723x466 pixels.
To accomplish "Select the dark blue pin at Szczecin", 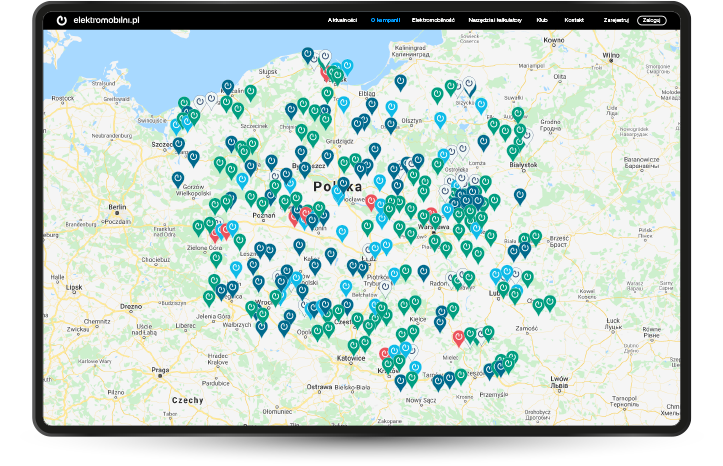I will click(x=179, y=144).
